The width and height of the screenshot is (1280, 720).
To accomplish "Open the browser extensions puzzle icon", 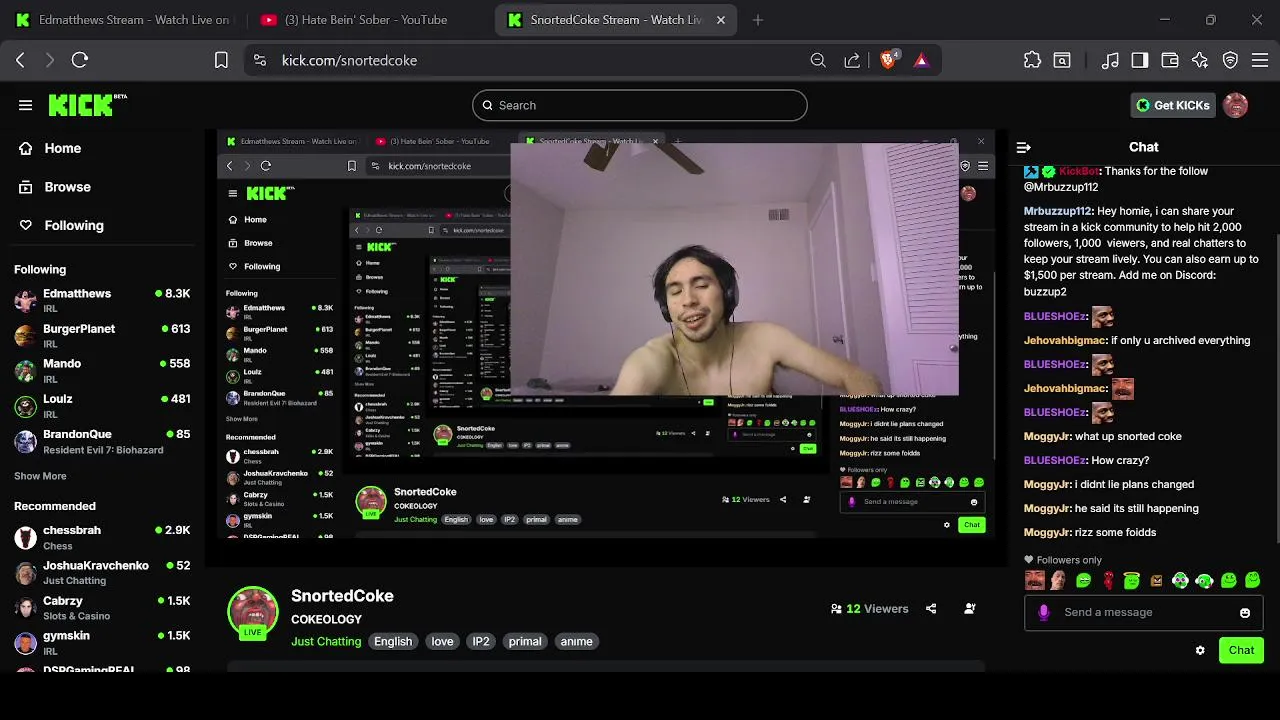I will (x=1032, y=60).
